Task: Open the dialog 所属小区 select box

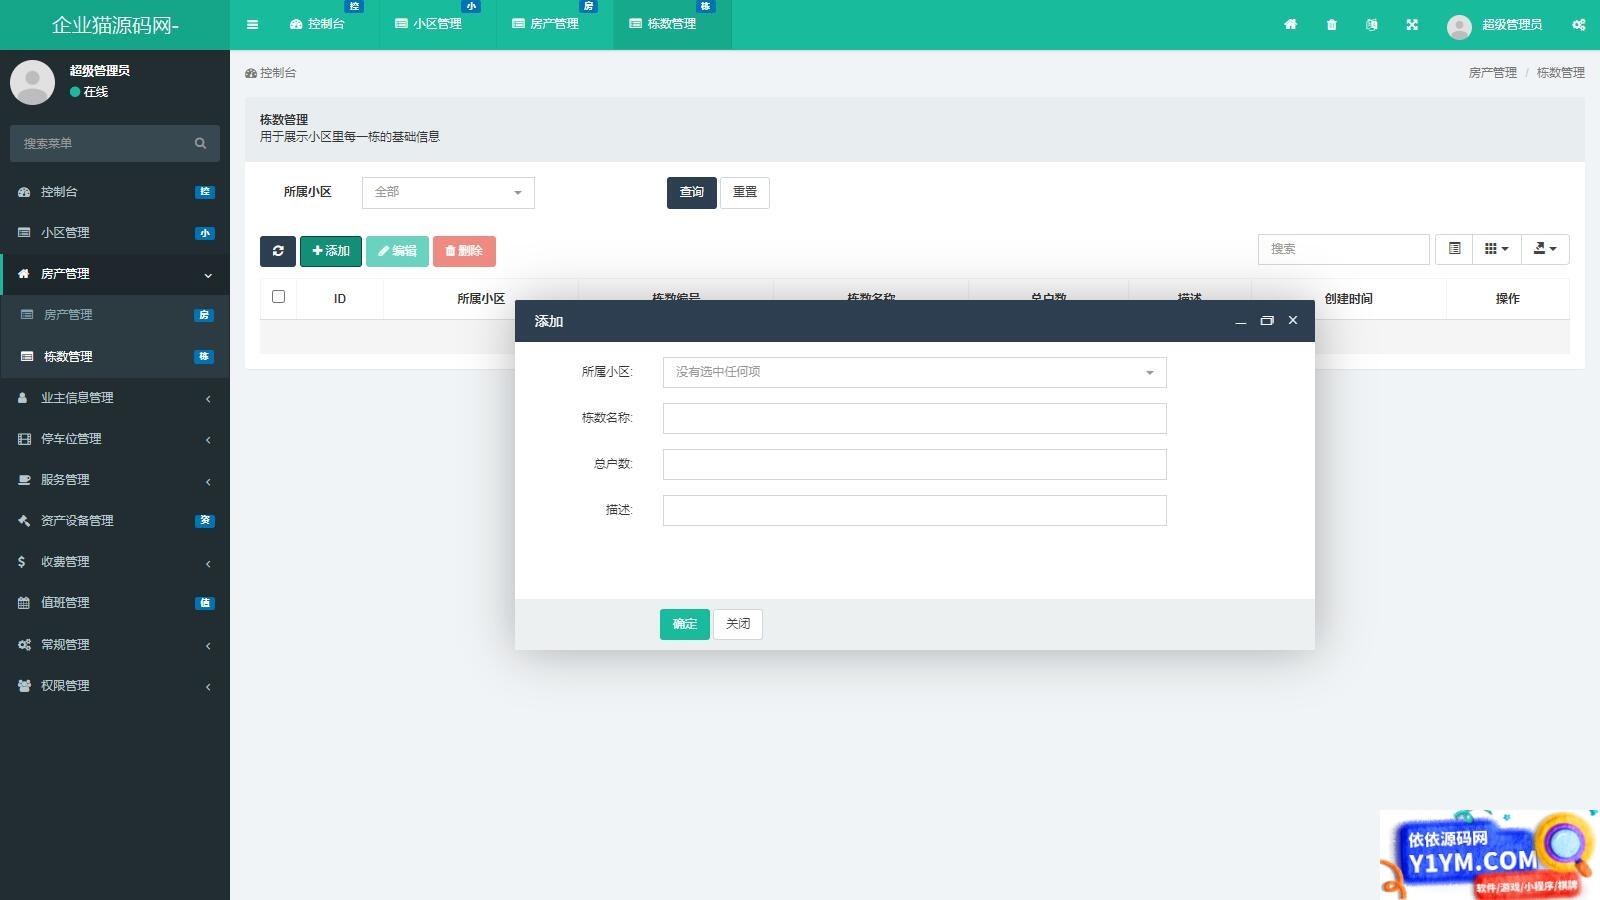Action: click(915, 372)
